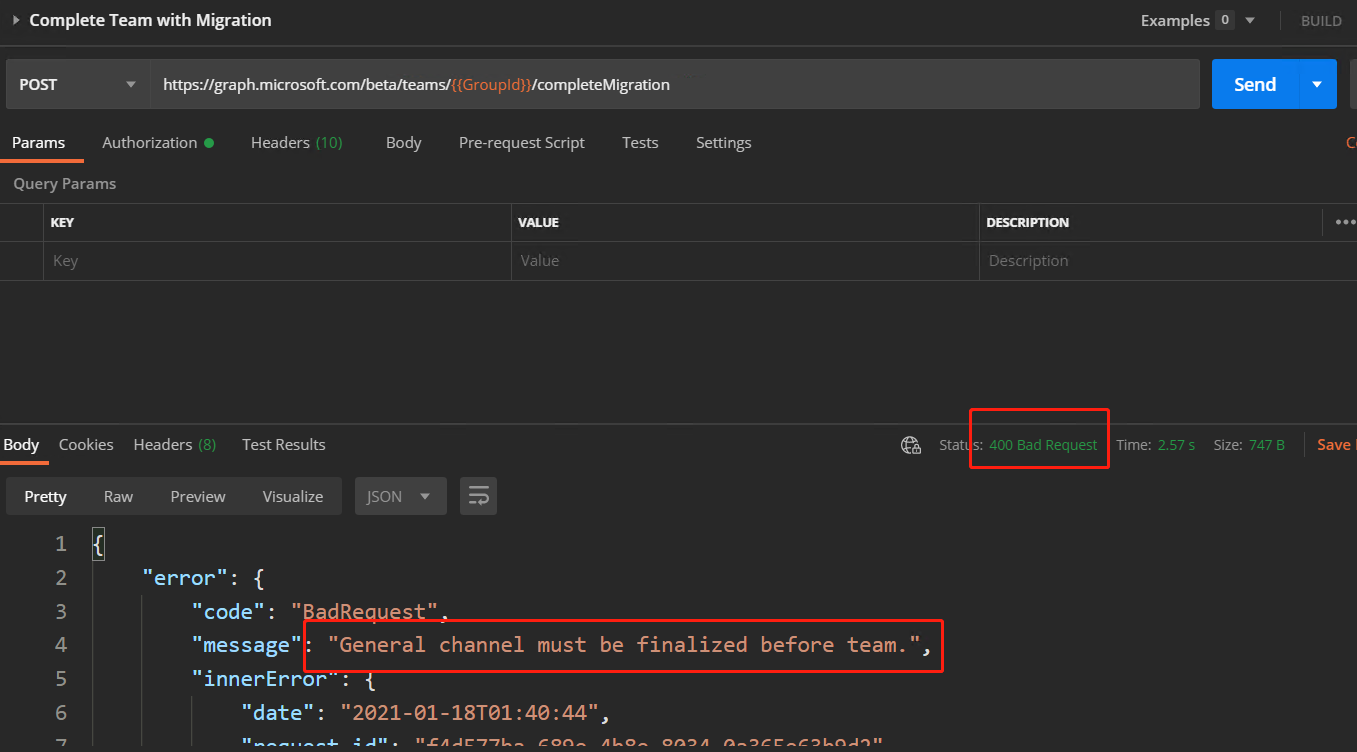Select the Visualize view
This screenshot has height=752, width=1357.
pos(293,497)
